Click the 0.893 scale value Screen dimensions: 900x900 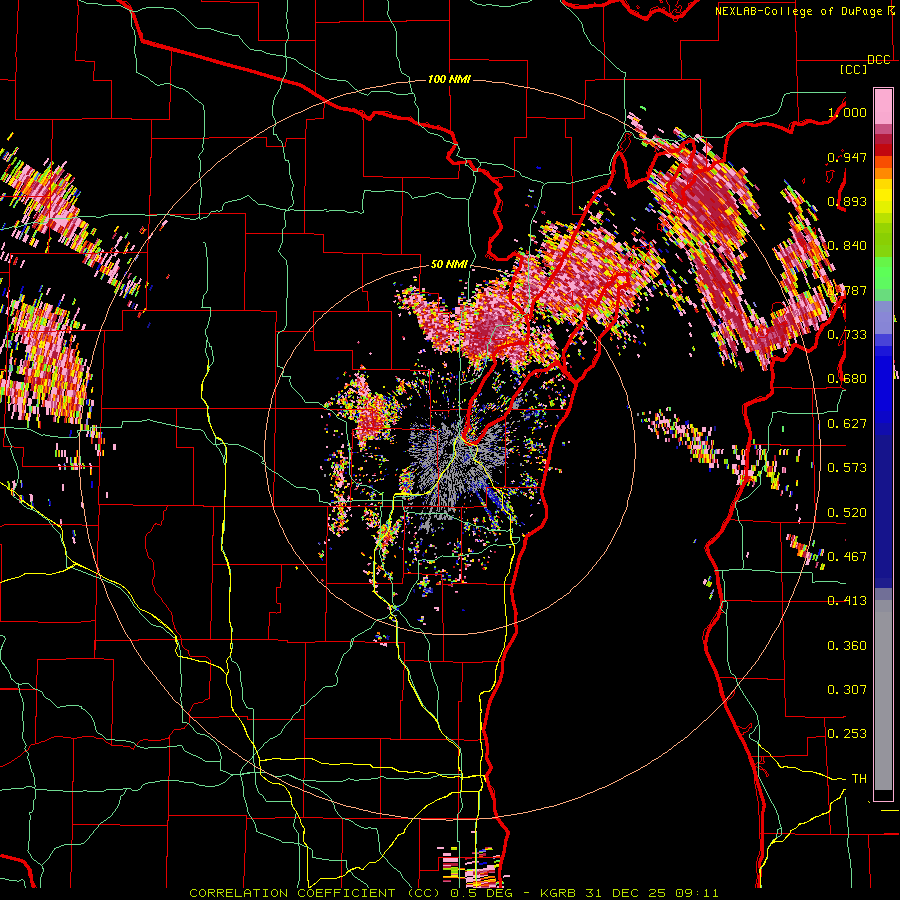pos(847,201)
